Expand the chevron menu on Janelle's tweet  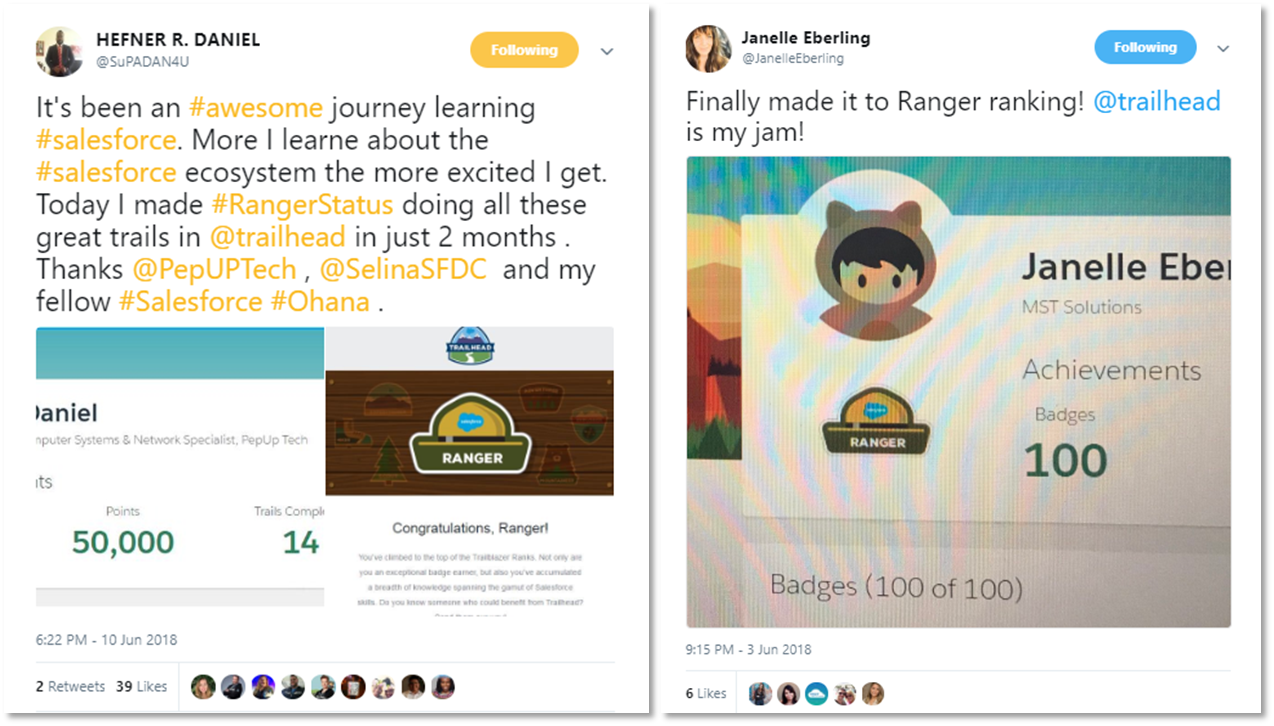pyautogui.click(x=1223, y=48)
